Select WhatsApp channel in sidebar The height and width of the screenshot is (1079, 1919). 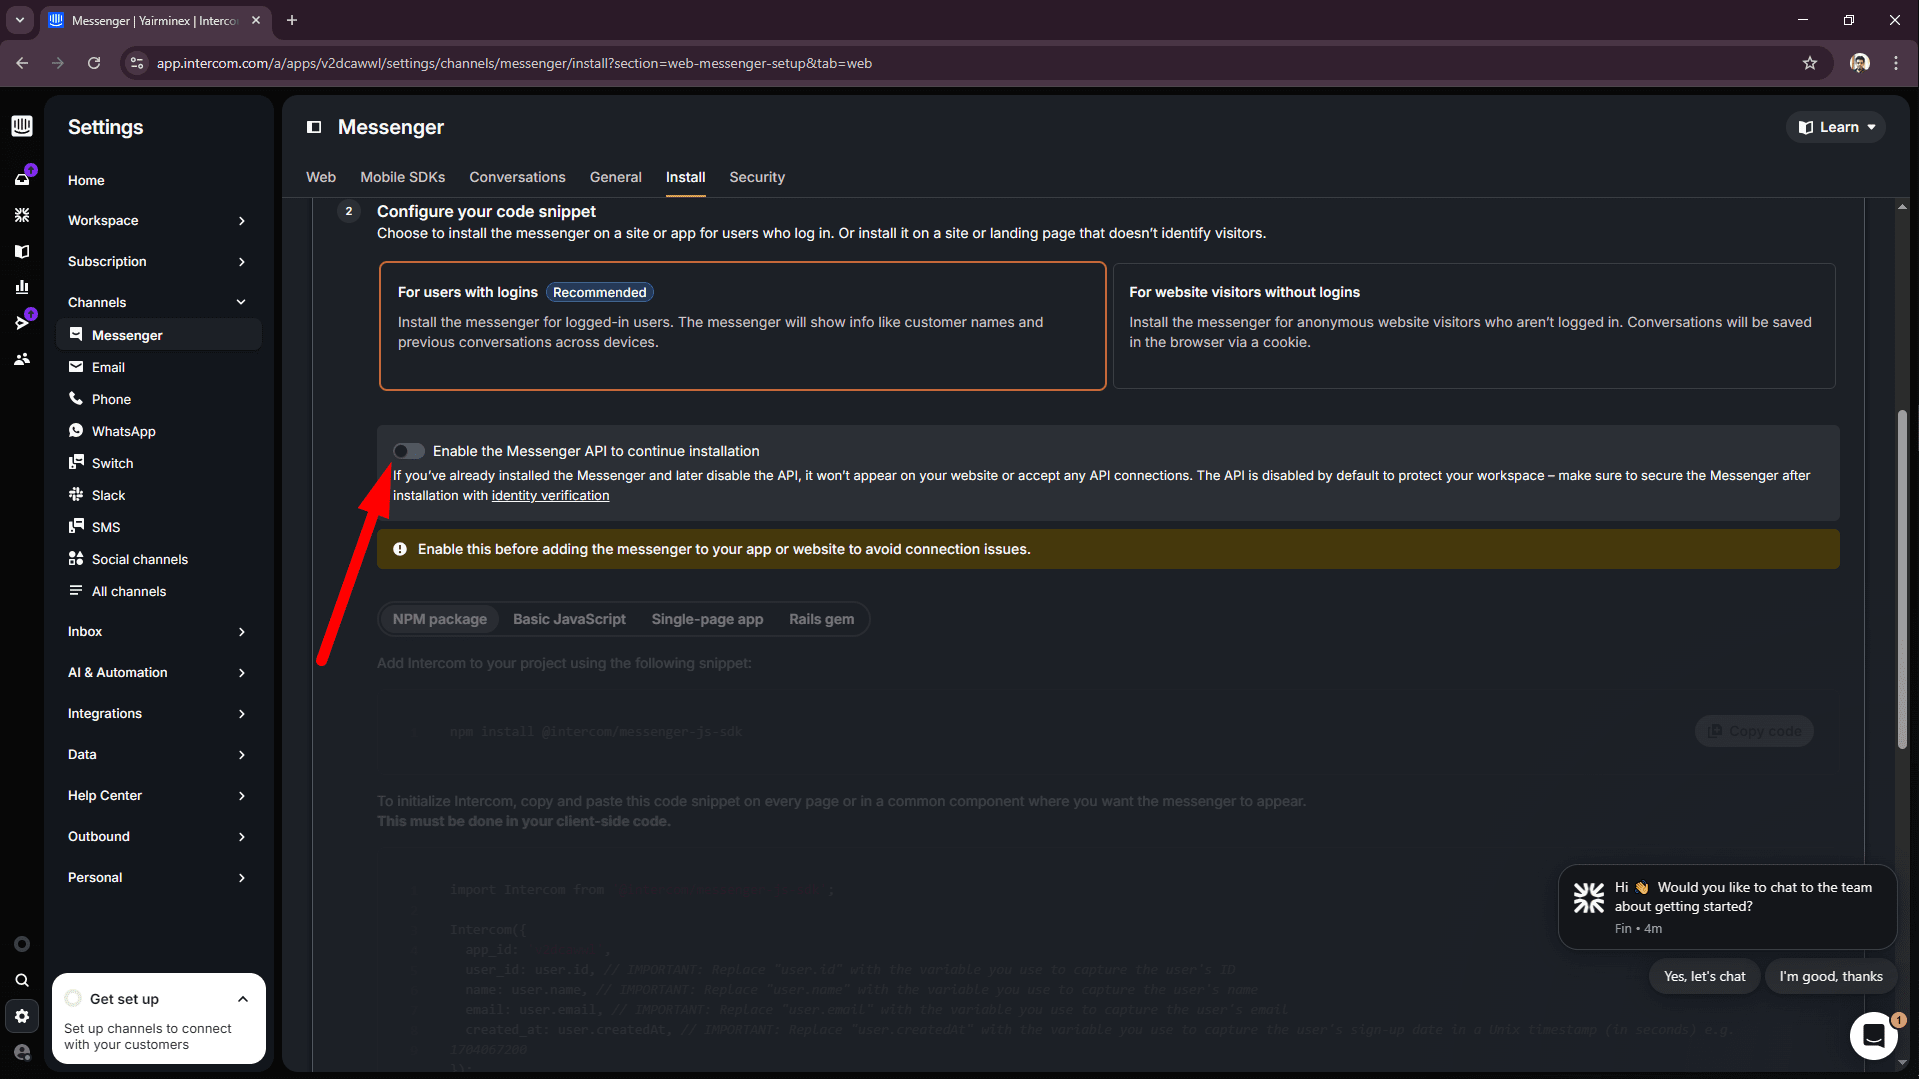159,431
